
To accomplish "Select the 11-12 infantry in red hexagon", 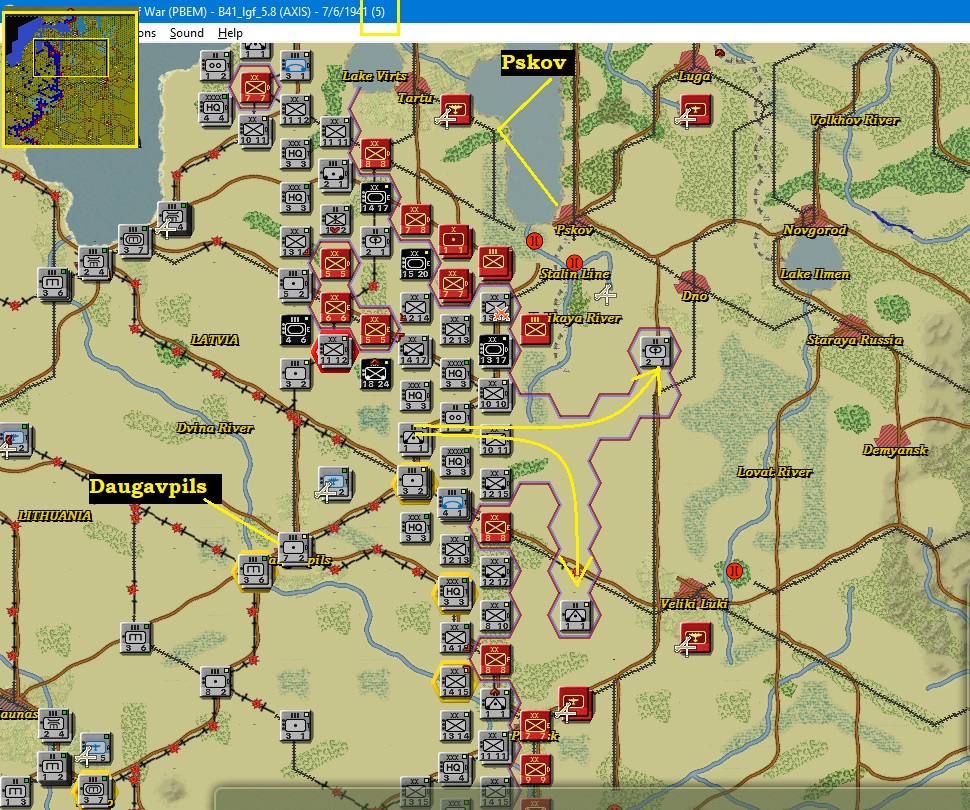I will pyautogui.click(x=334, y=350).
